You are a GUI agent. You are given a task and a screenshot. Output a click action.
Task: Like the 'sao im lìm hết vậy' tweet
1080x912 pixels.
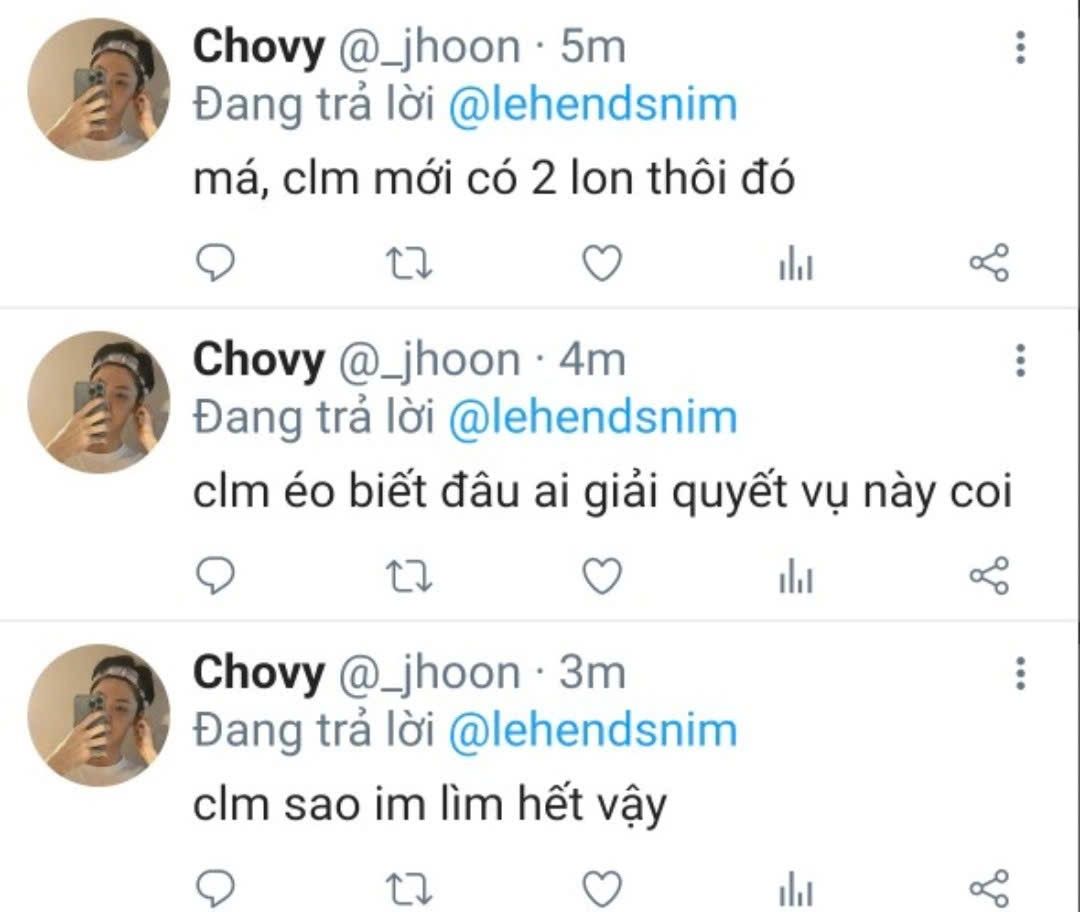coord(602,889)
